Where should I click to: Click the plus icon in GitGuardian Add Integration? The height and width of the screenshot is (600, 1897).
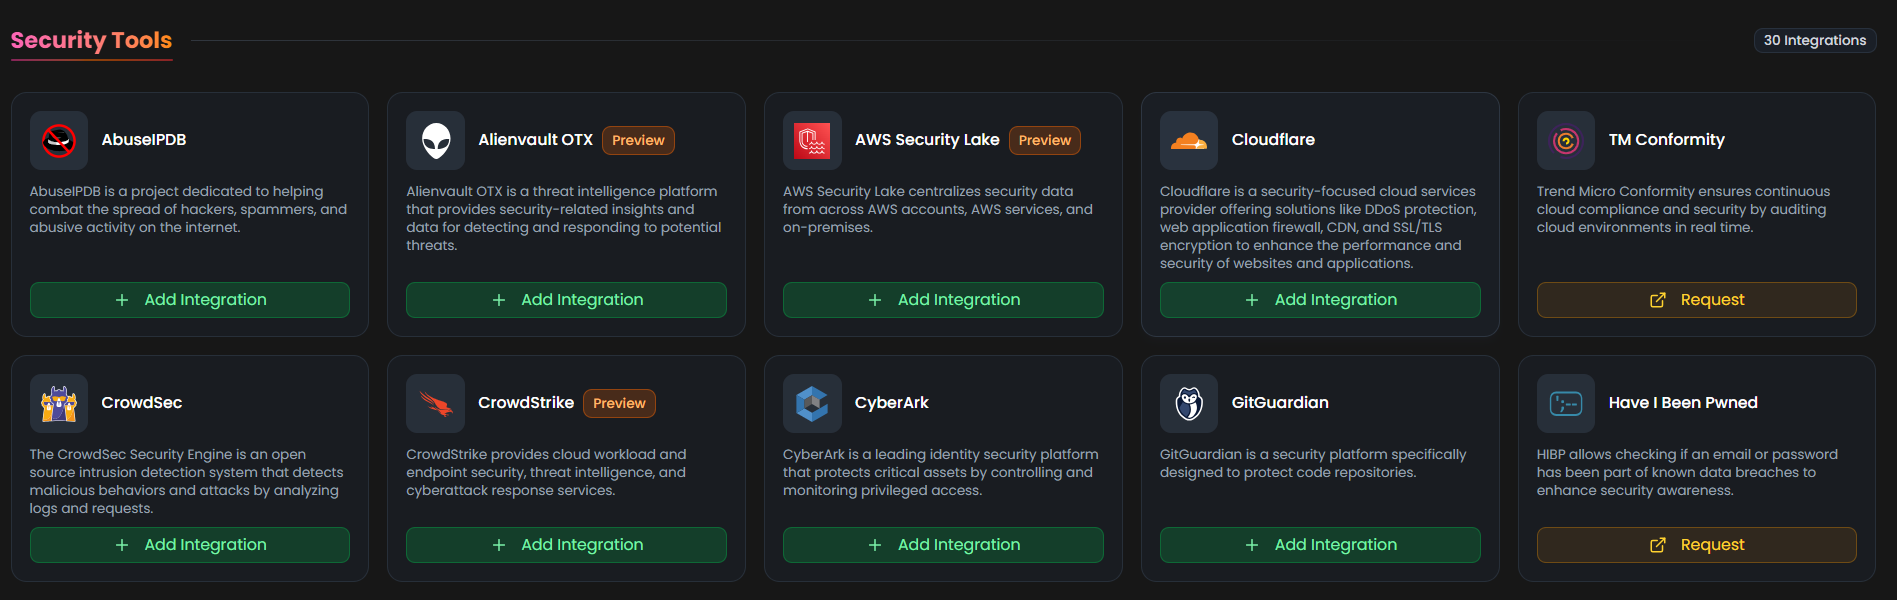click(1252, 545)
